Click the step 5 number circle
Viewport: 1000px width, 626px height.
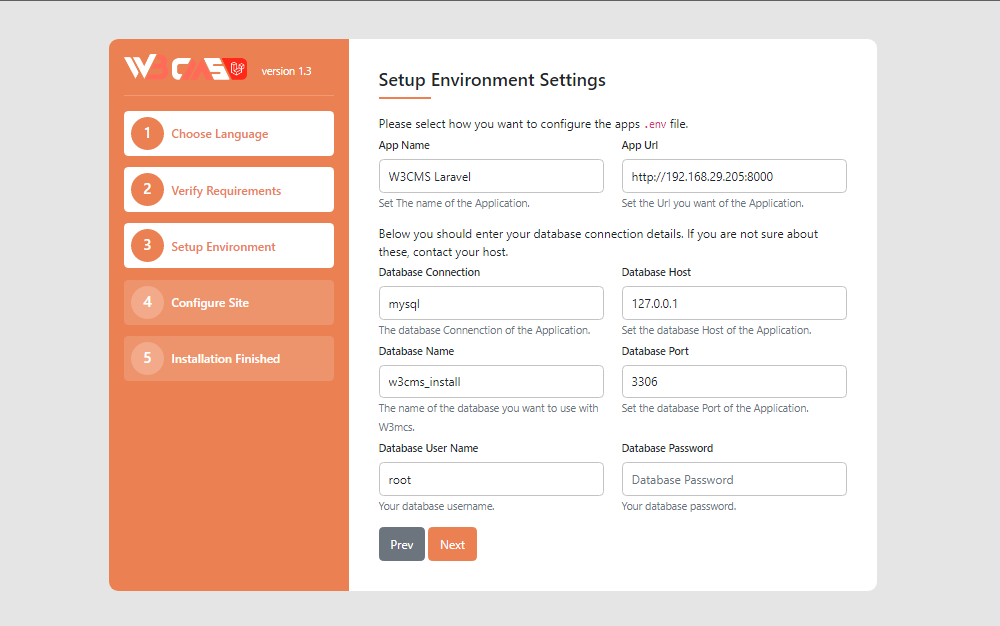pos(147,358)
